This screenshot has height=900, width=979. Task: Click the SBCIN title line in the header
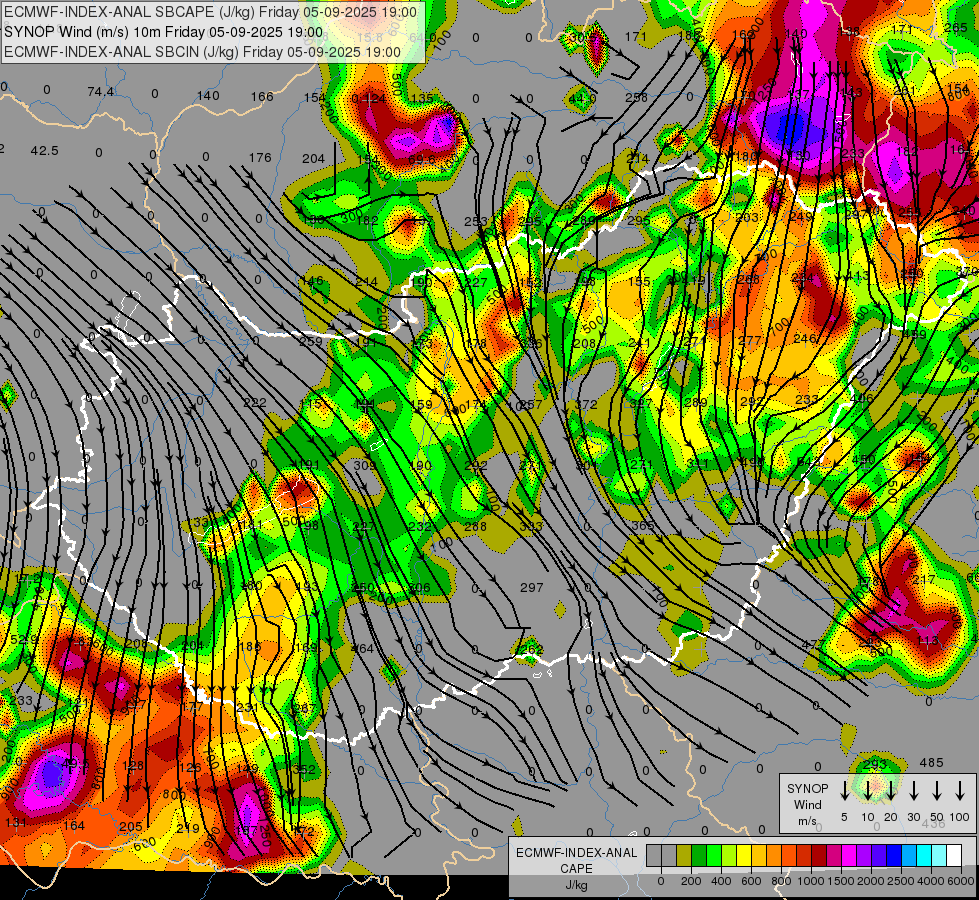[x=202, y=52]
